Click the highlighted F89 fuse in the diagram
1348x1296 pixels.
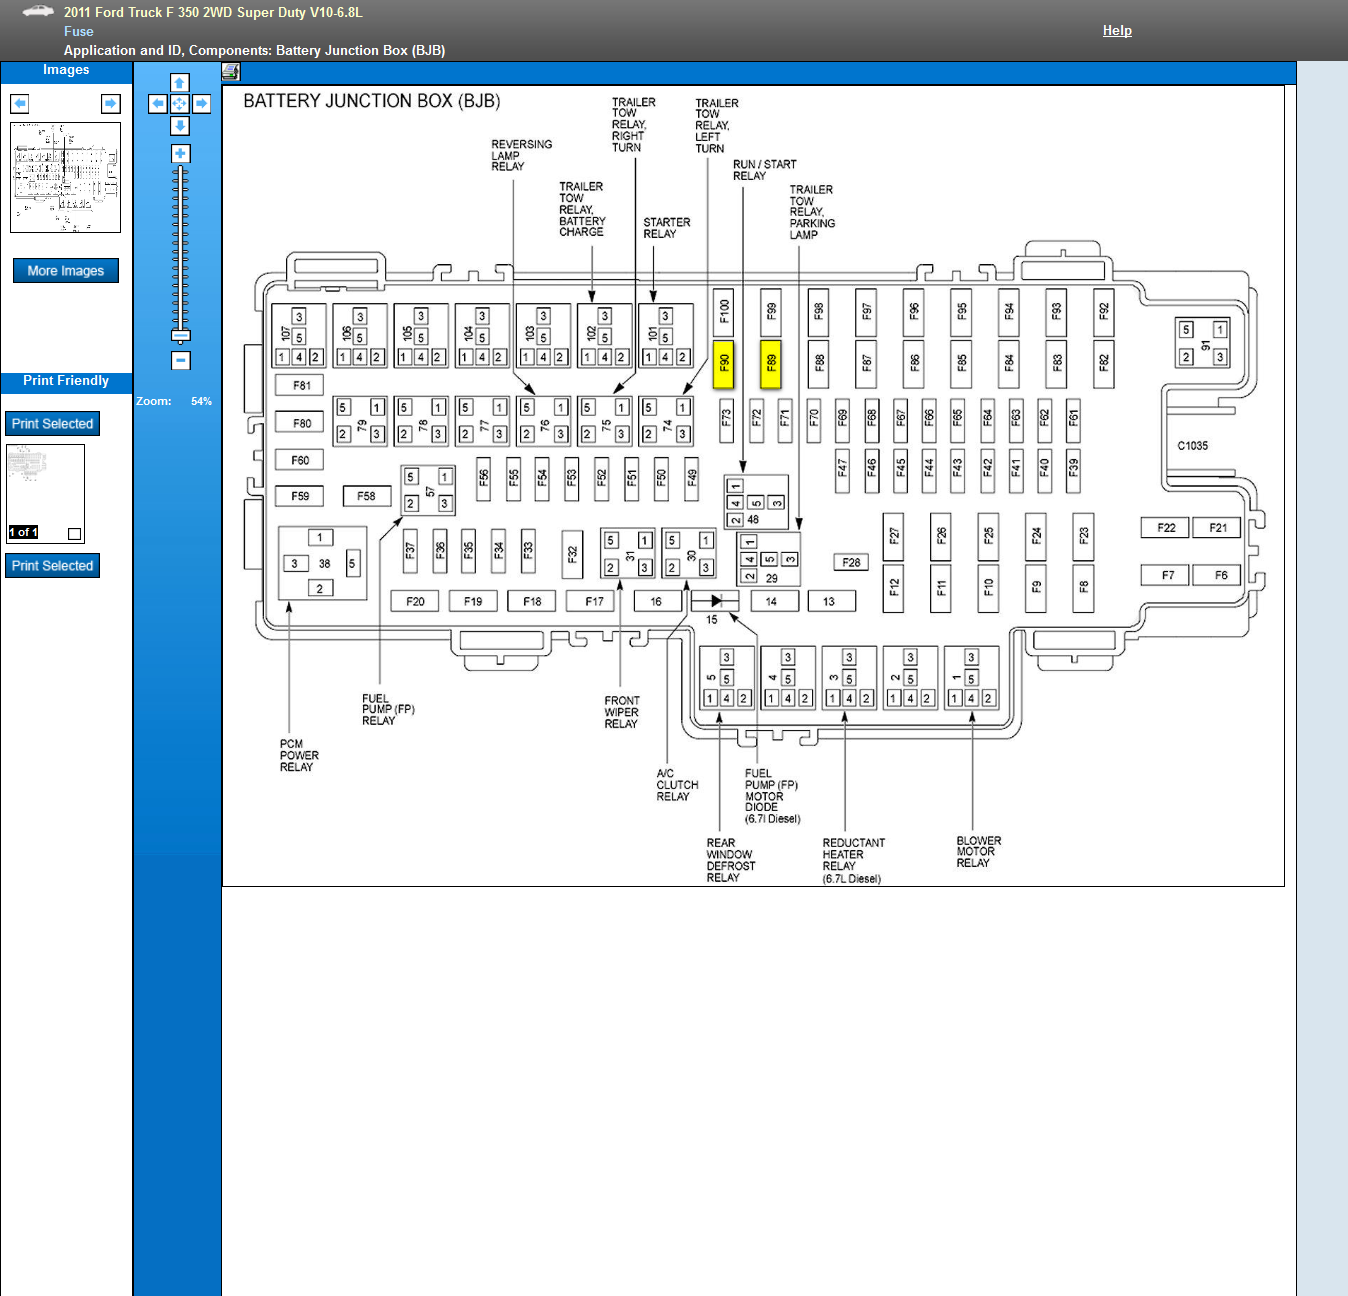pyautogui.click(x=771, y=362)
